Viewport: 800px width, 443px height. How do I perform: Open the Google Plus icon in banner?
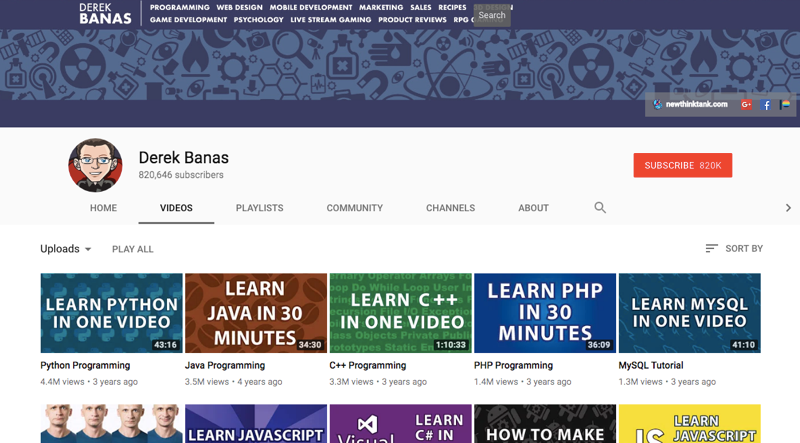746,105
